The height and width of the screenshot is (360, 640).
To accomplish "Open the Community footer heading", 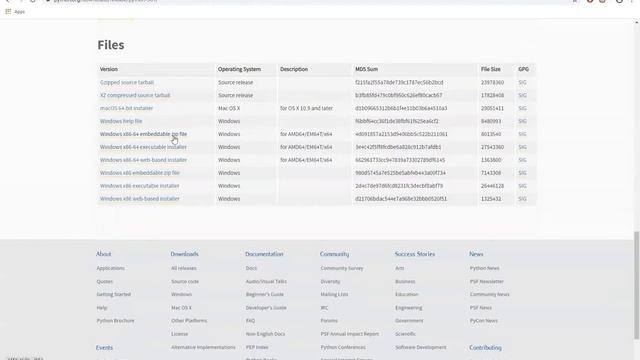I will coord(334,254).
